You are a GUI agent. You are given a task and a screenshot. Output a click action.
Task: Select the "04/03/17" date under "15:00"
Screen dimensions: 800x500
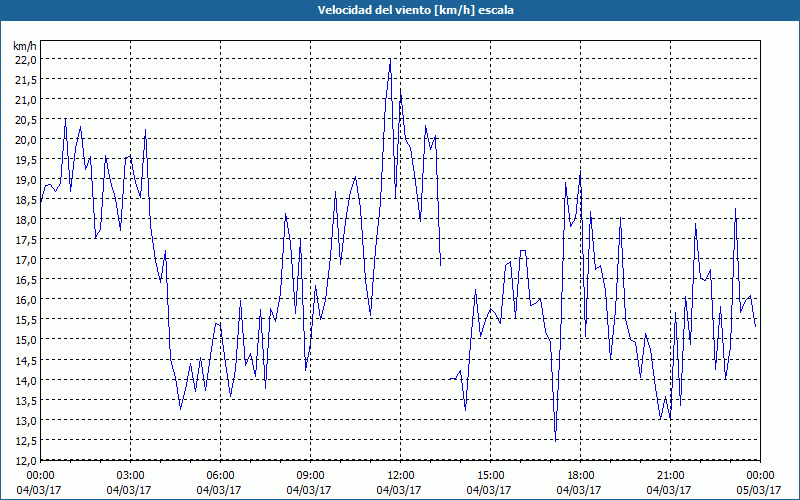point(489,490)
